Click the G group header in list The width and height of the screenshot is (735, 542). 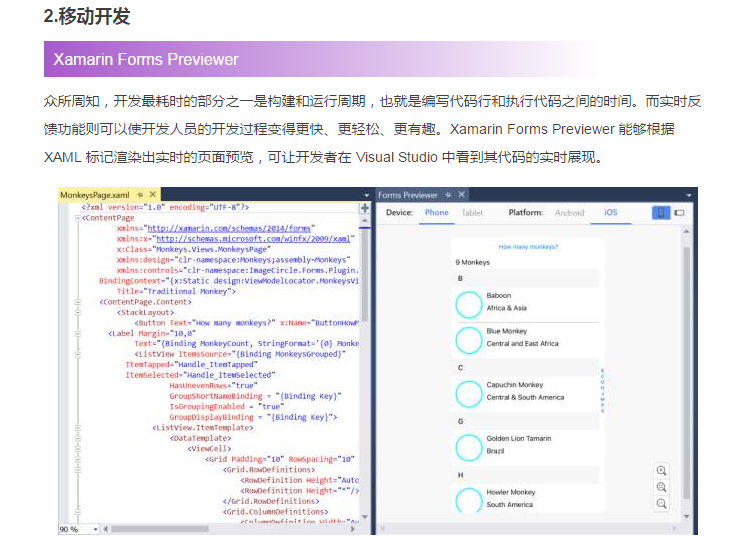(526, 422)
